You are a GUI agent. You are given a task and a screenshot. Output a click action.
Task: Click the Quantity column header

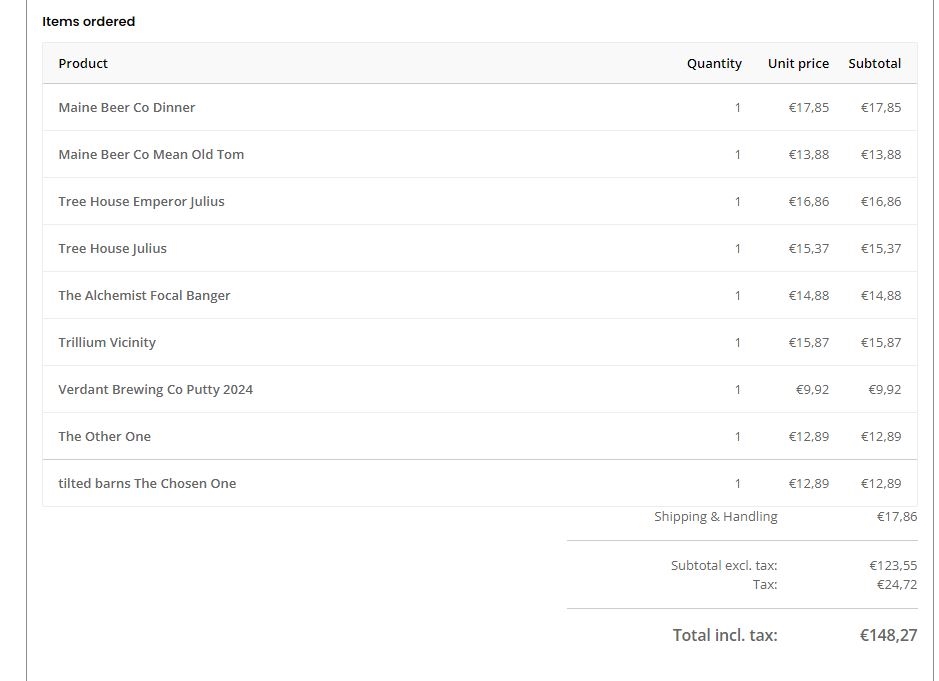714,63
